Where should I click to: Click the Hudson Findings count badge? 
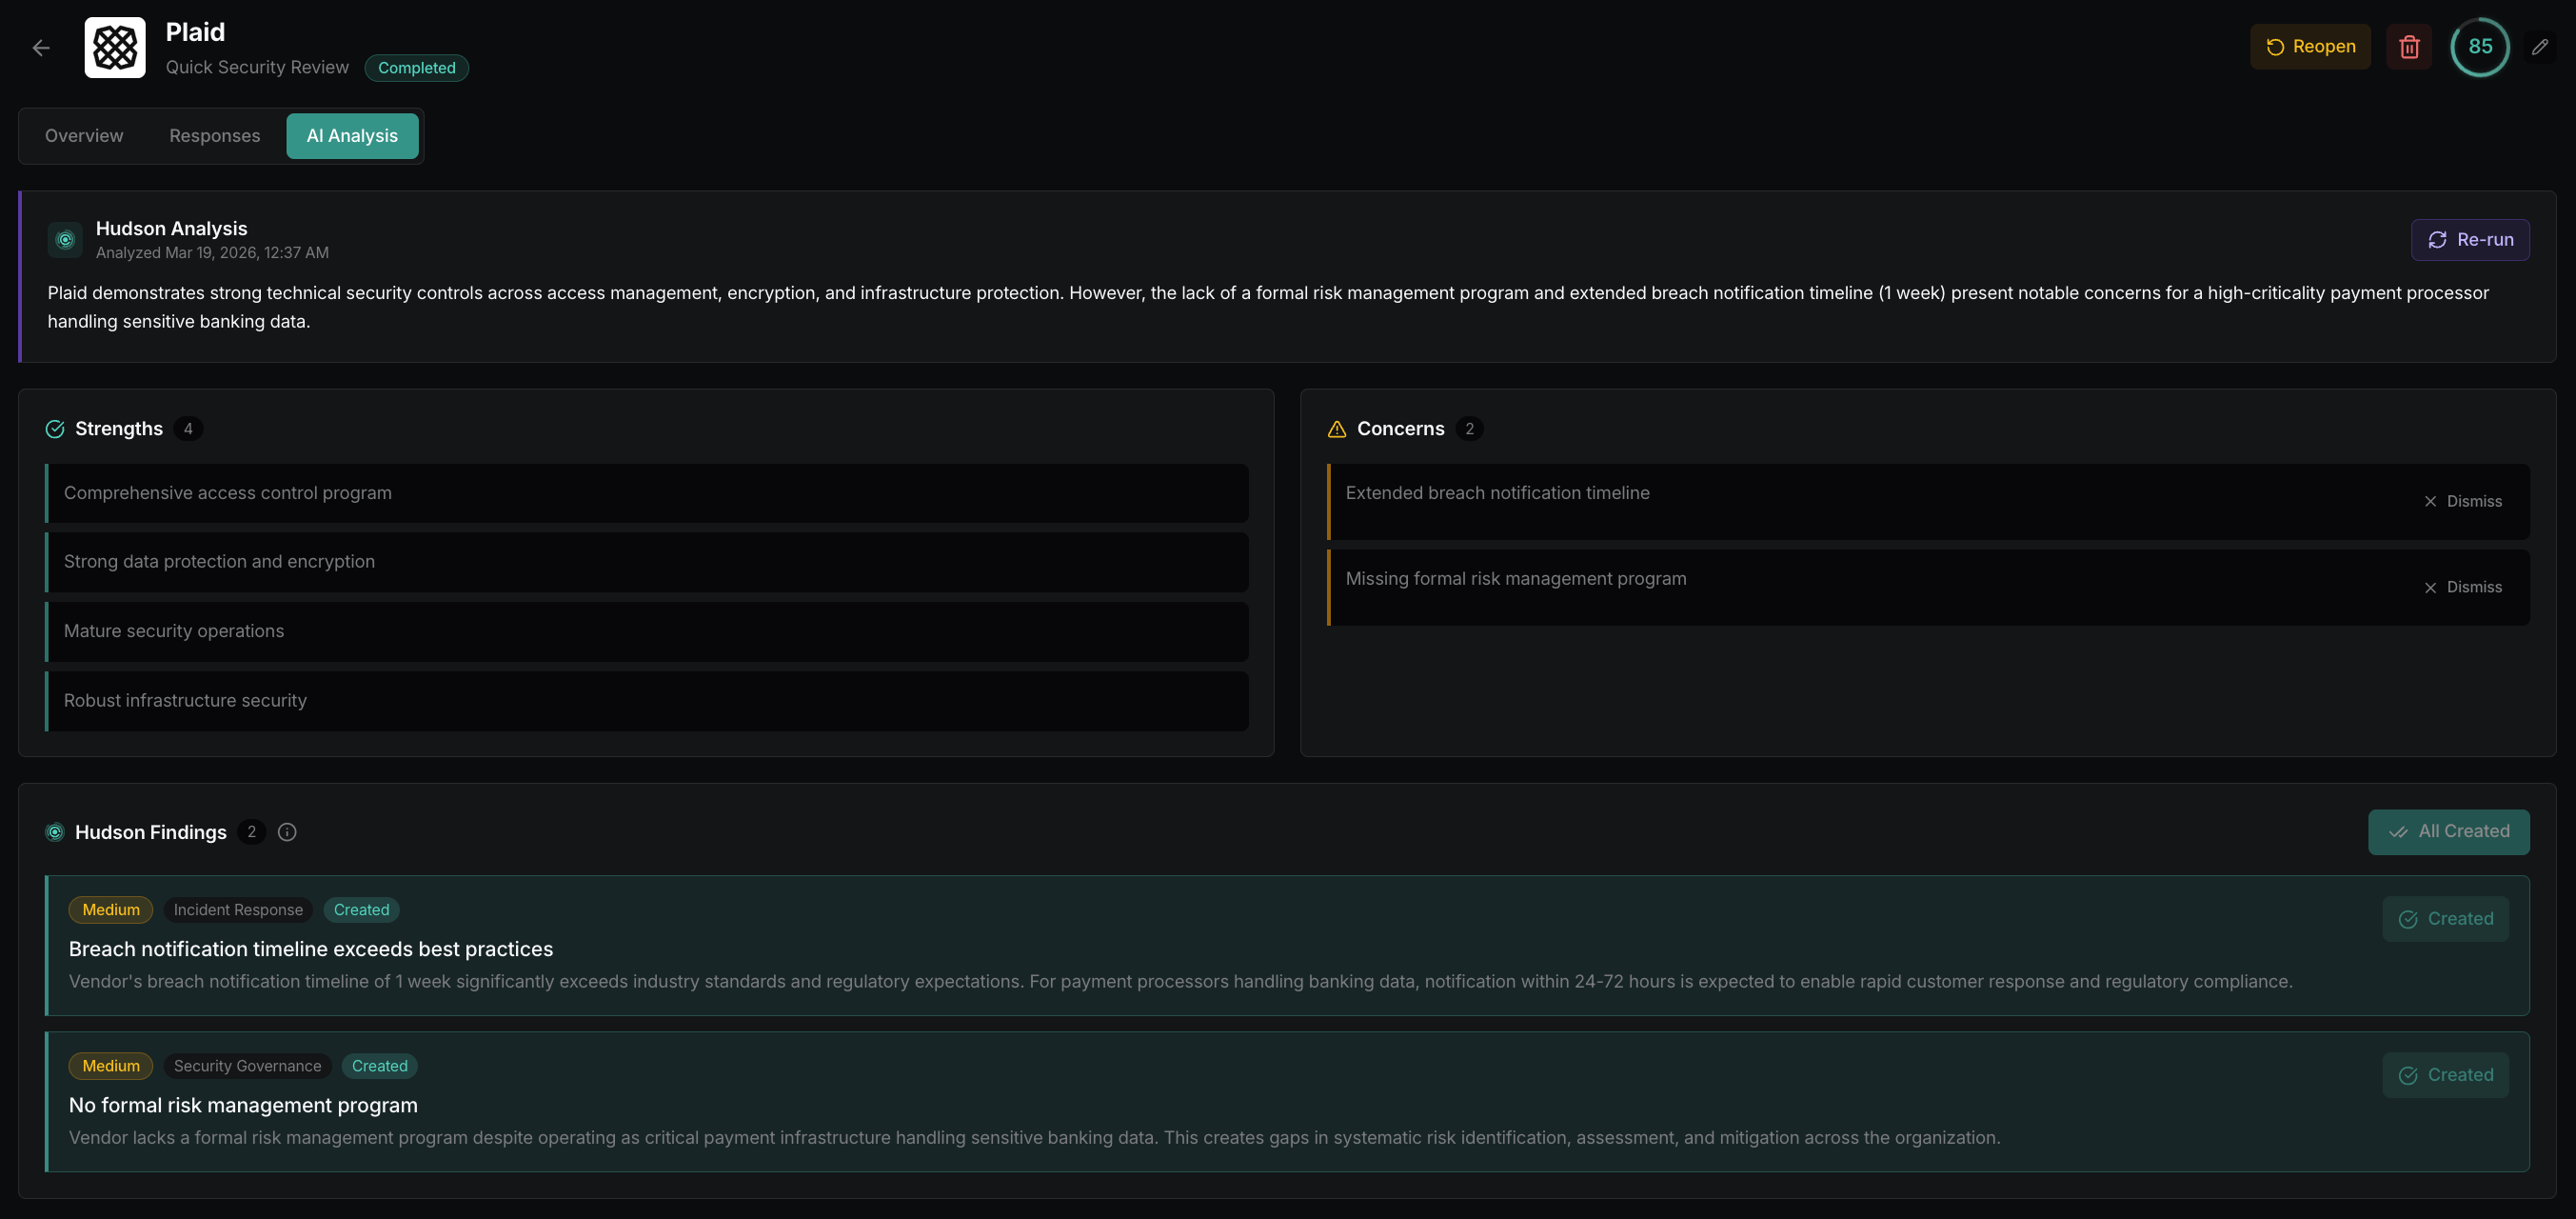pos(251,832)
